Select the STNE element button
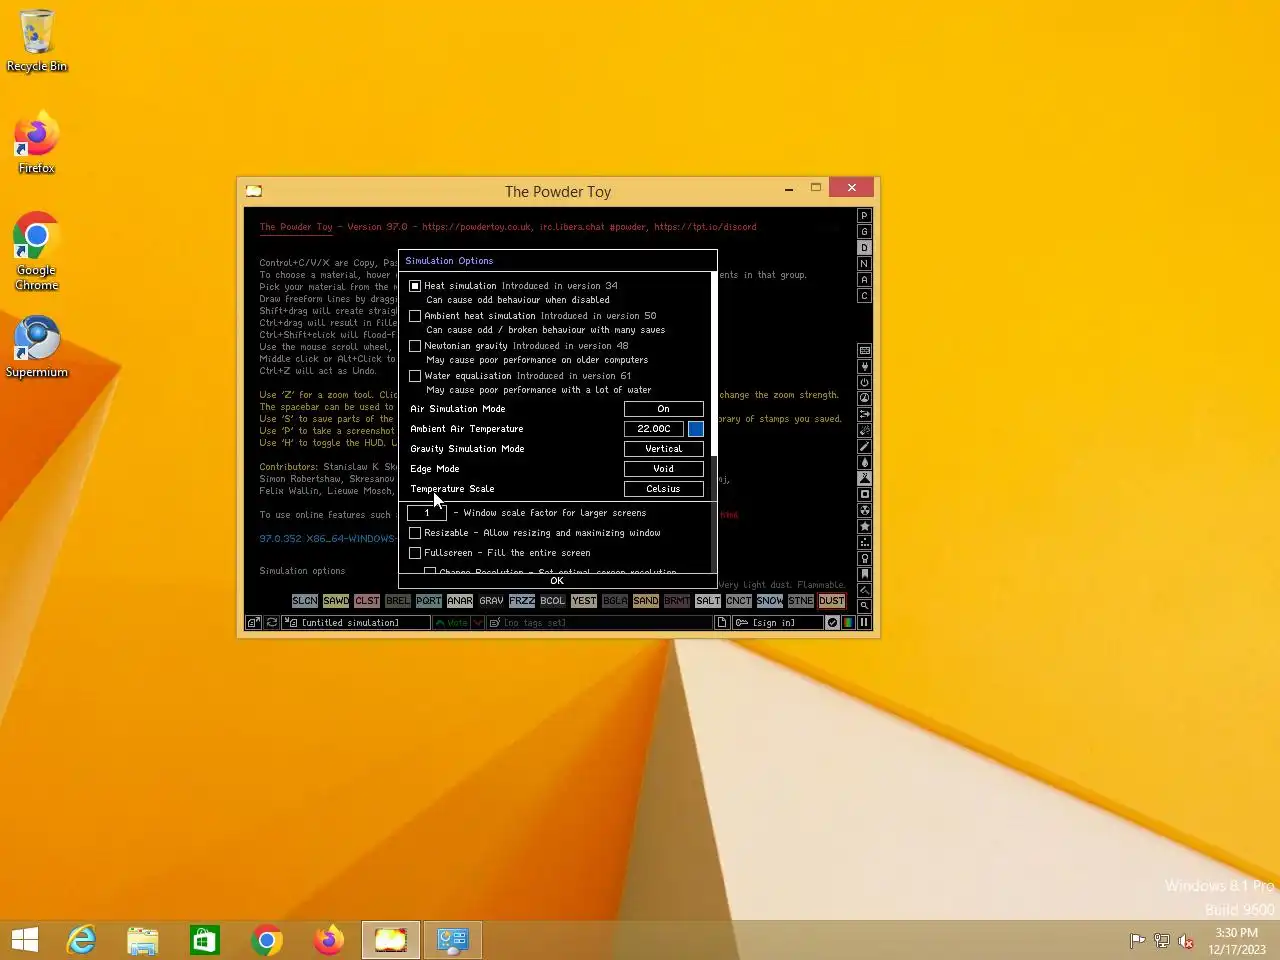 pos(801,601)
